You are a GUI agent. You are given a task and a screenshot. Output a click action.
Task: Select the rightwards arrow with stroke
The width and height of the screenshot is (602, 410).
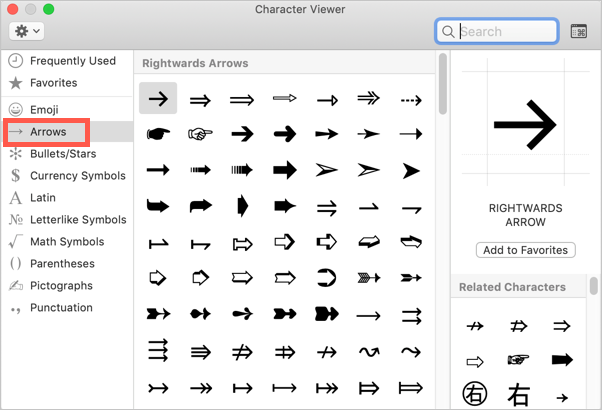click(327, 352)
